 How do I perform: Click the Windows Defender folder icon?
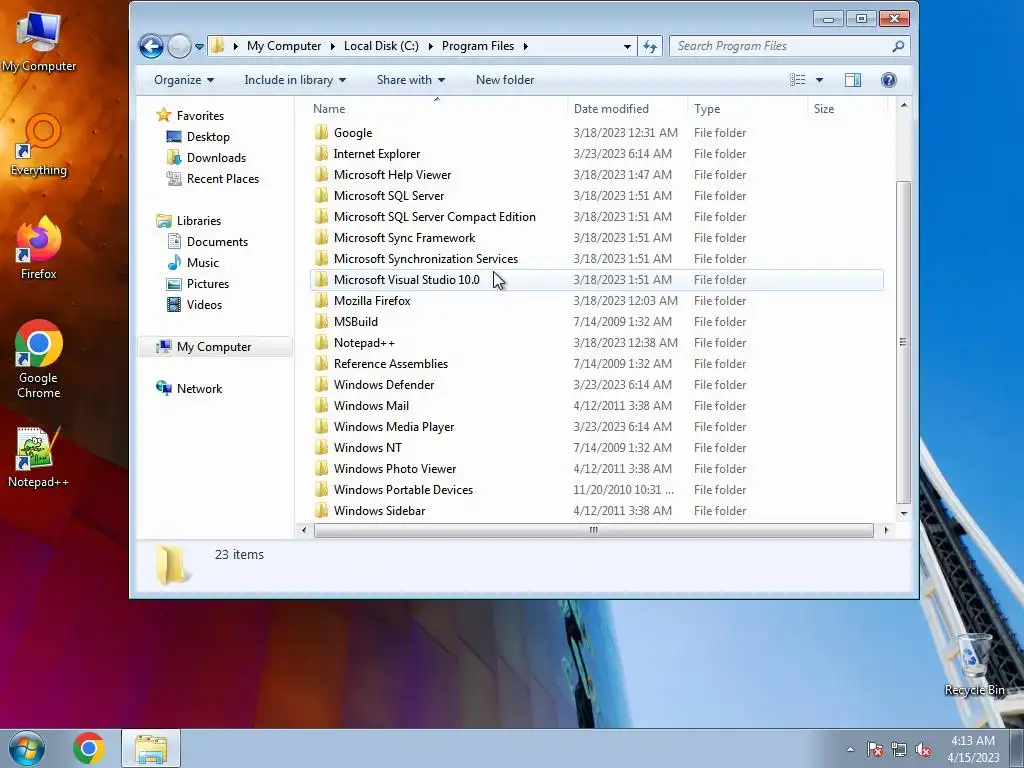(x=321, y=385)
